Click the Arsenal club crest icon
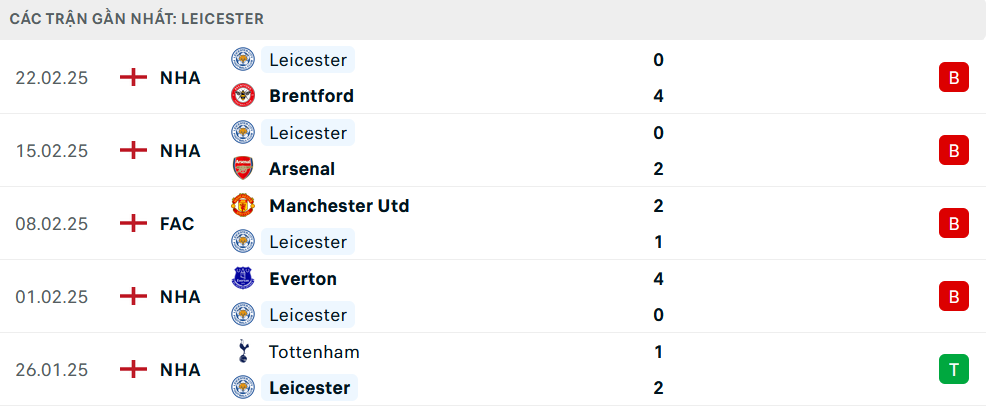The height and width of the screenshot is (407, 987). click(243, 169)
